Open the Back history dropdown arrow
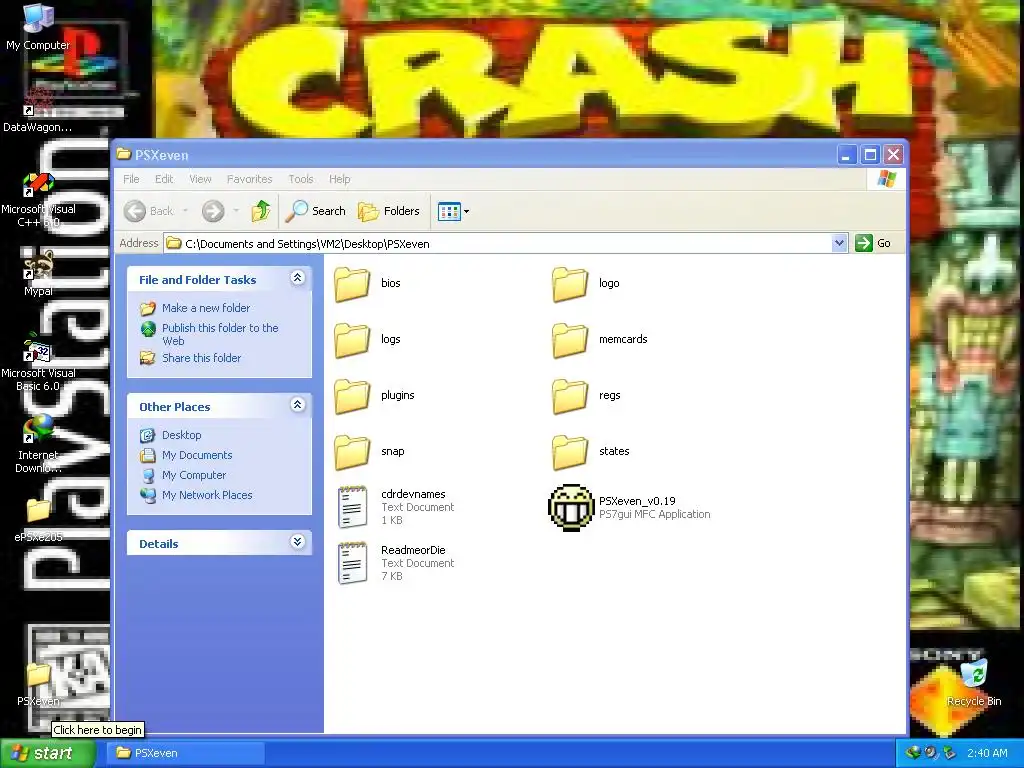The width and height of the screenshot is (1024, 768). pyautogui.click(x=185, y=211)
